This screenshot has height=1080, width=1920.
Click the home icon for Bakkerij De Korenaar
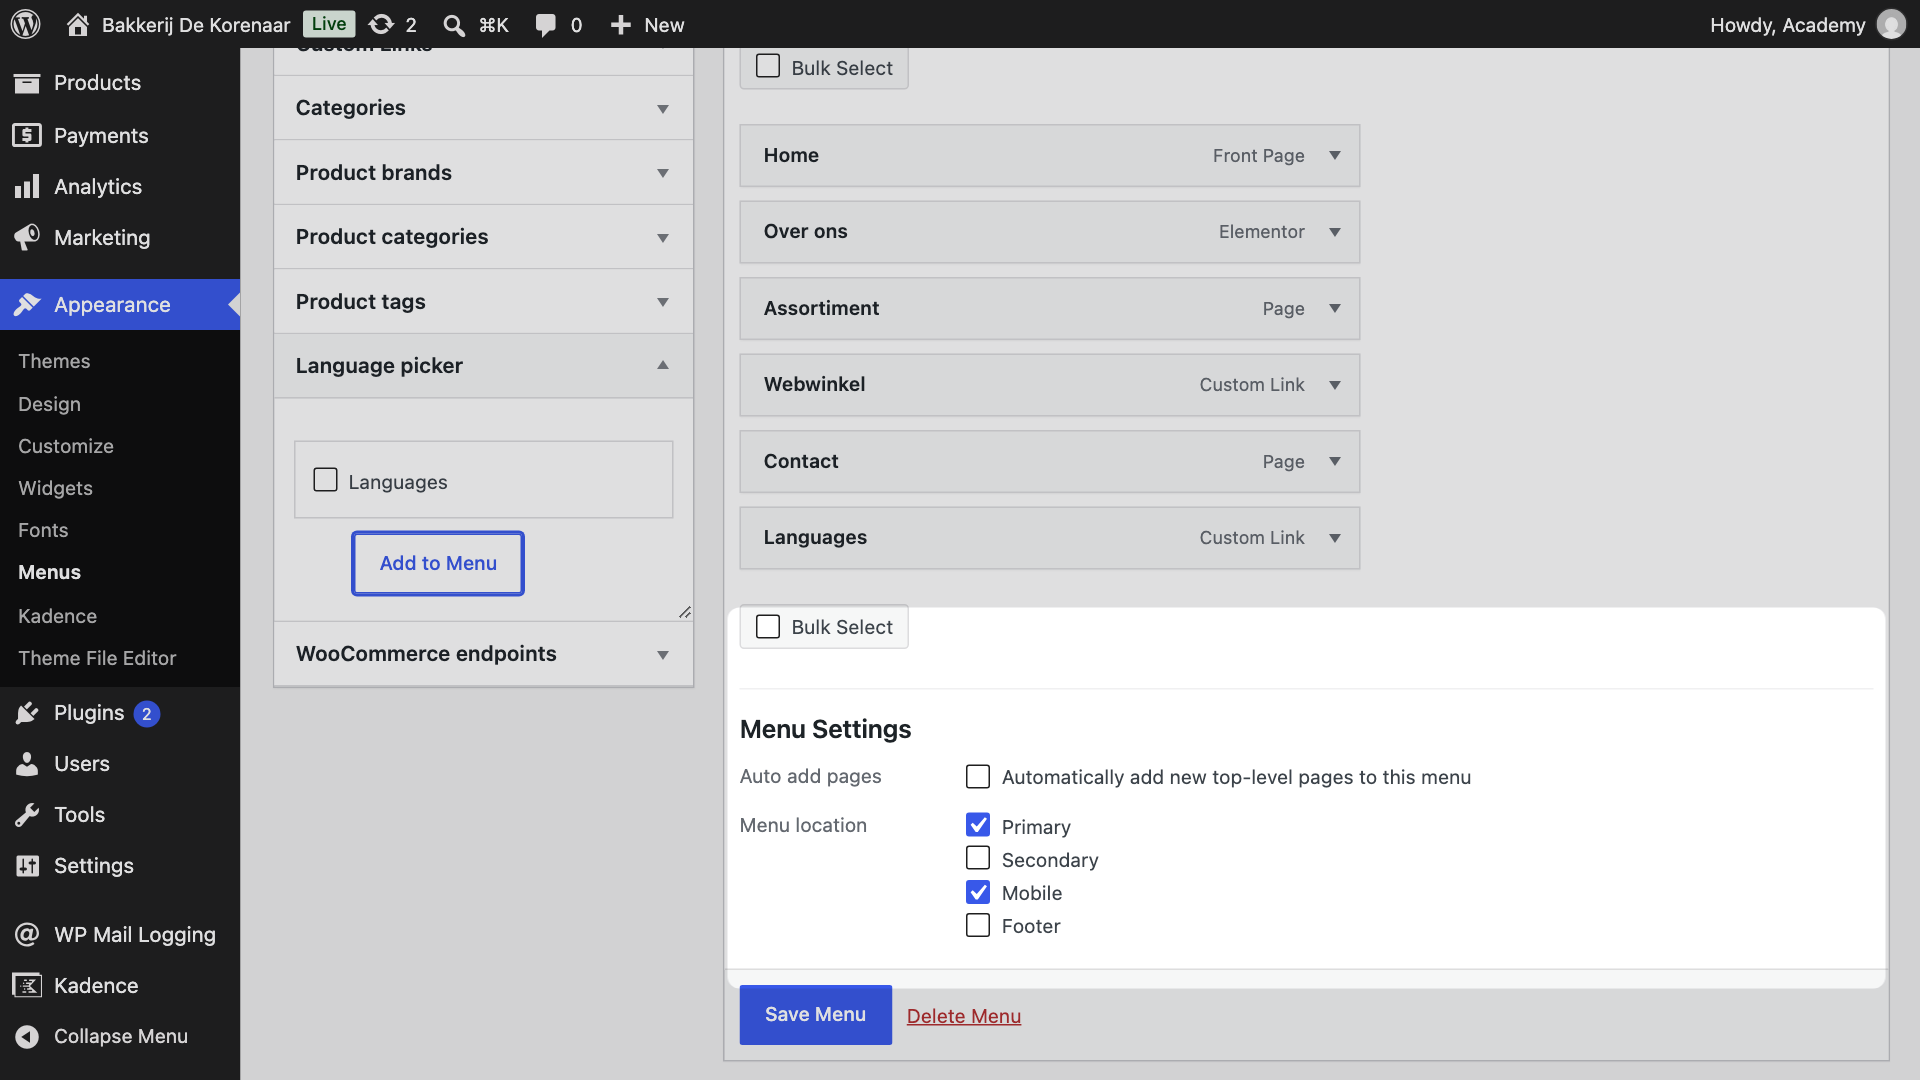(x=78, y=24)
